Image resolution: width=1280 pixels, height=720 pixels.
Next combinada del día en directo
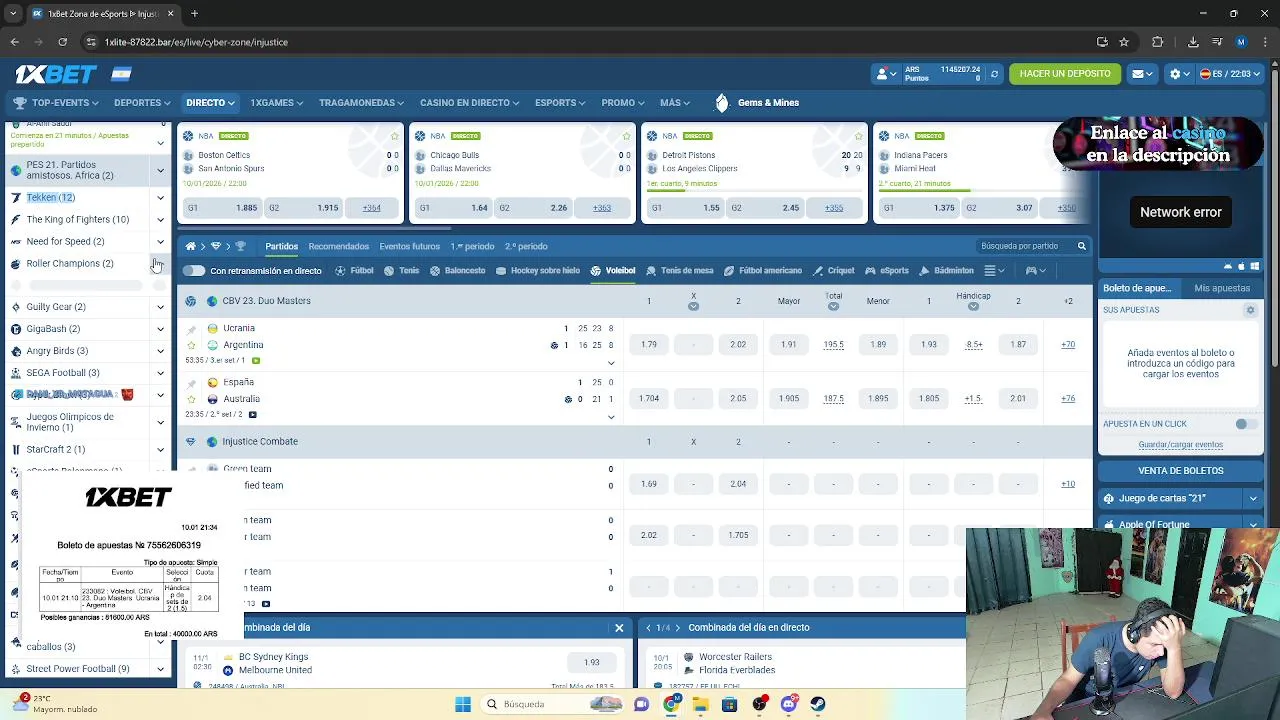(x=678, y=628)
